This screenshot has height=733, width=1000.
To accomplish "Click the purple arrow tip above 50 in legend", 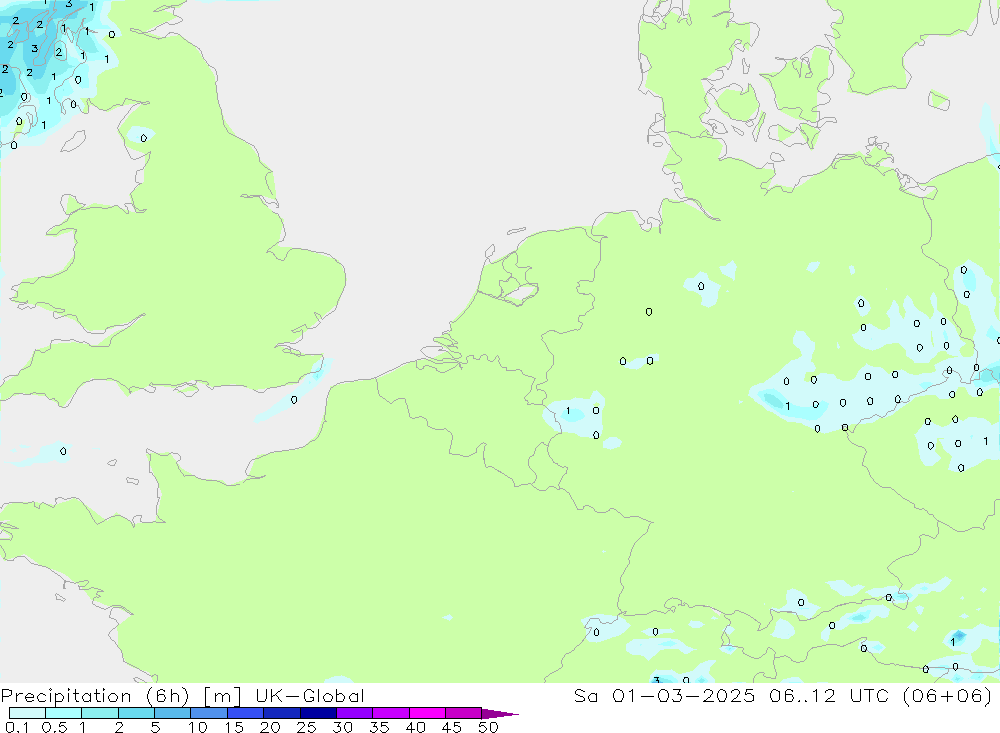I will [500, 714].
